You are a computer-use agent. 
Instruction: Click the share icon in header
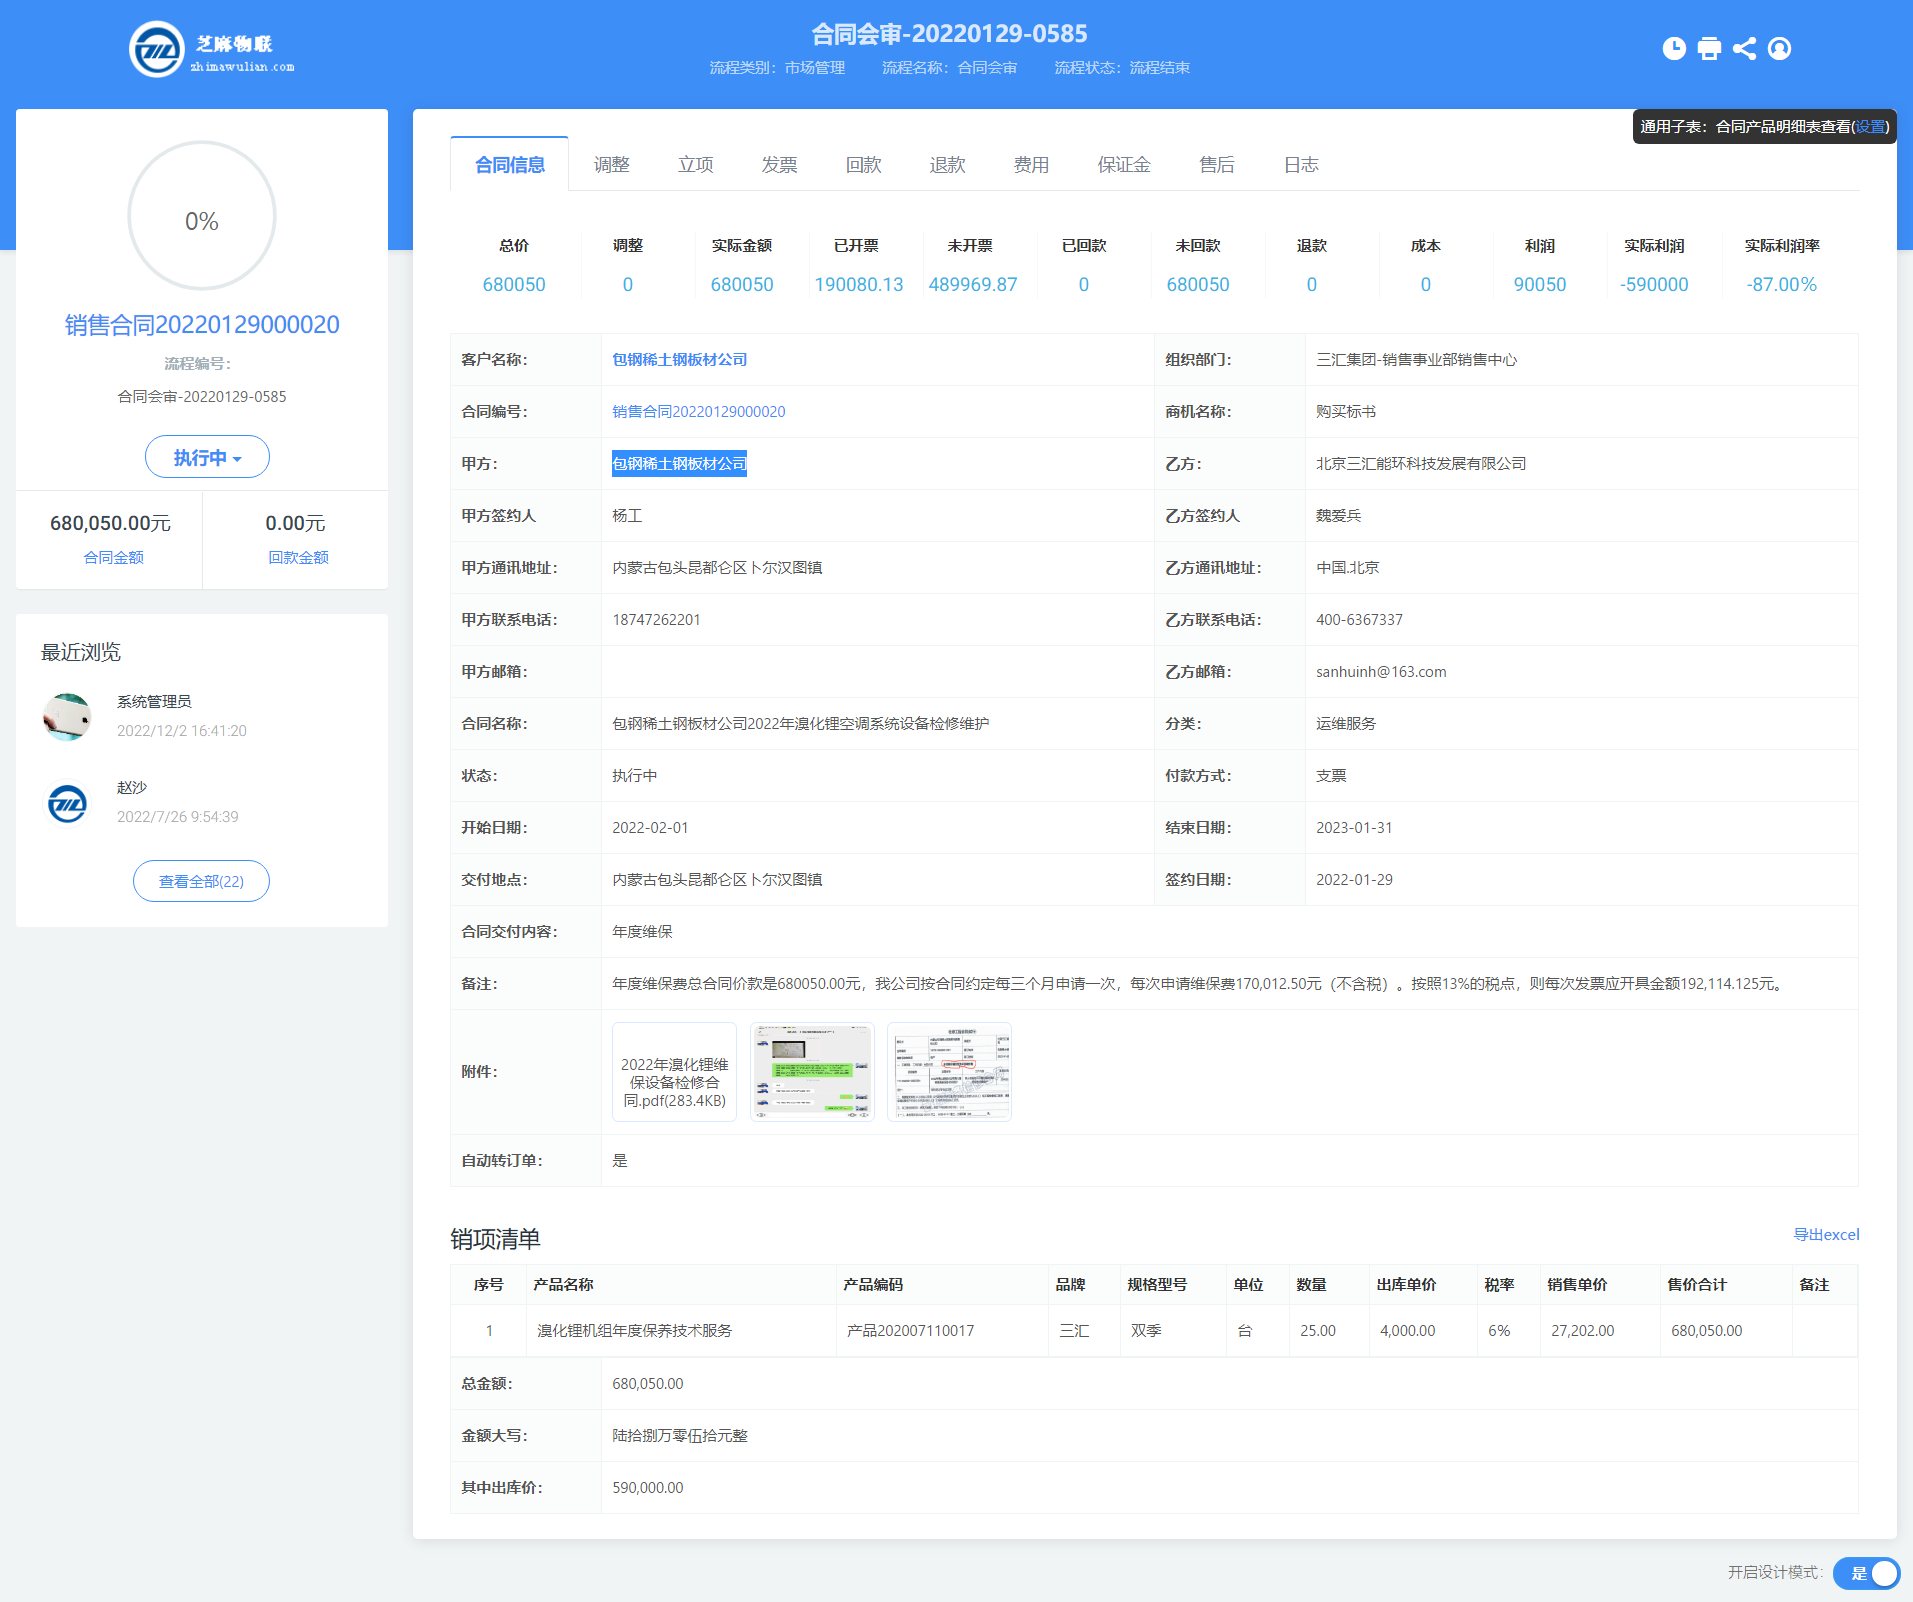point(1744,48)
